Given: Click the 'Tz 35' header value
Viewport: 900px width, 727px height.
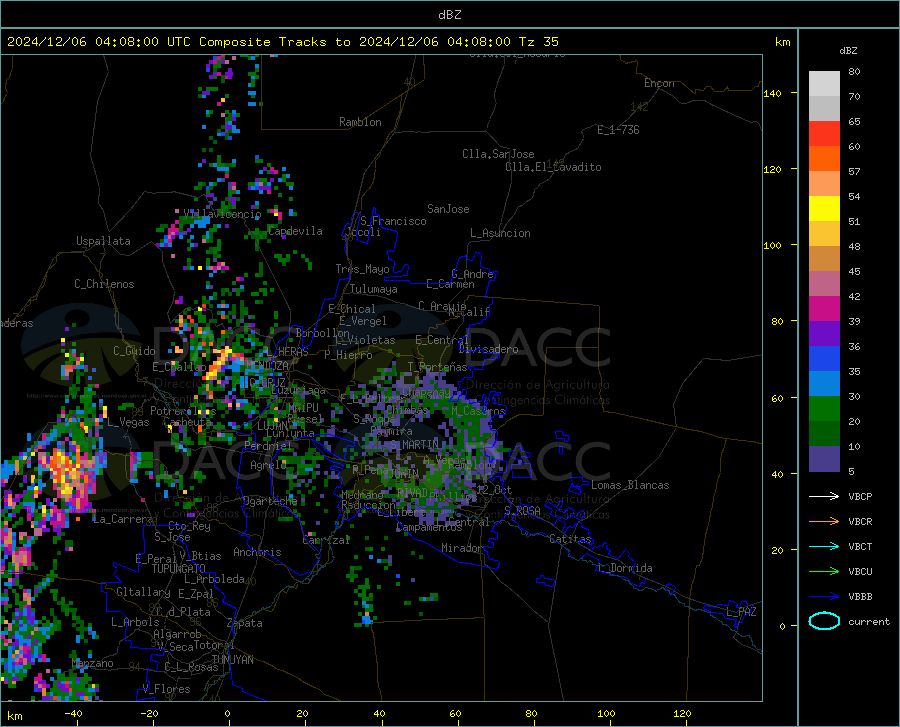Looking at the screenshot, I should tap(538, 42).
